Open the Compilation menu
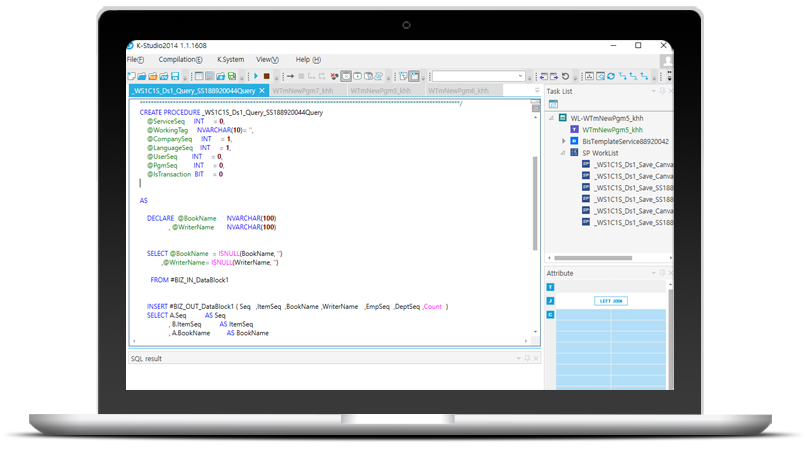The height and width of the screenshot is (450, 805). [181, 60]
